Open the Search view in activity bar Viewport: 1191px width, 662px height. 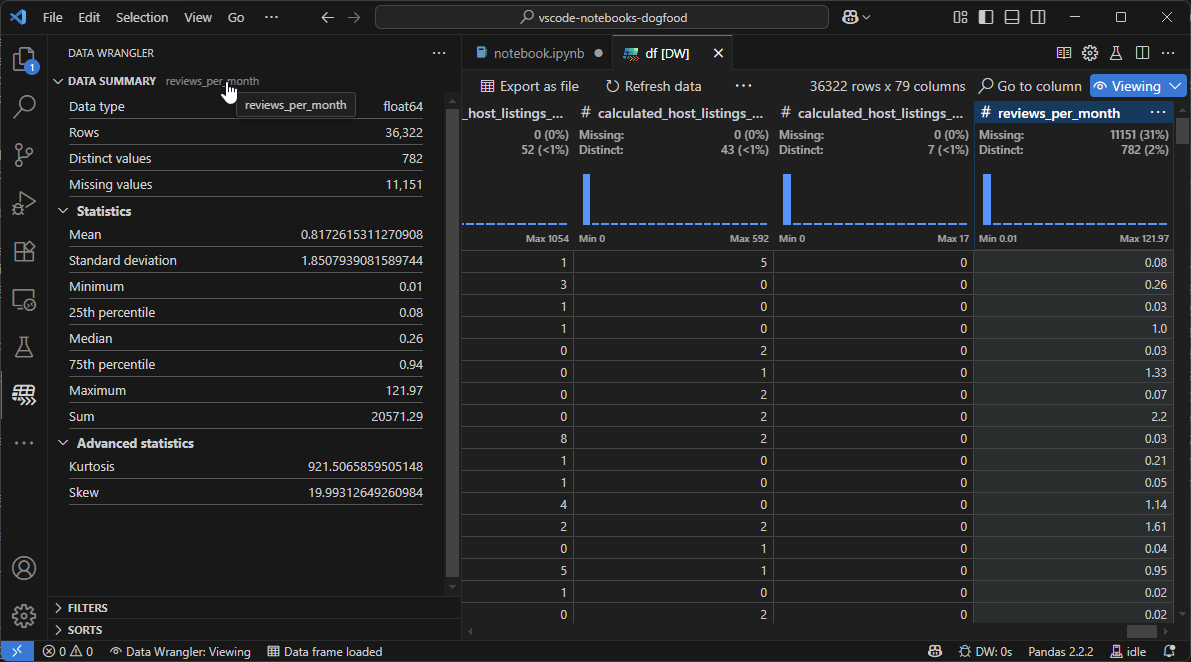(24, 105)
